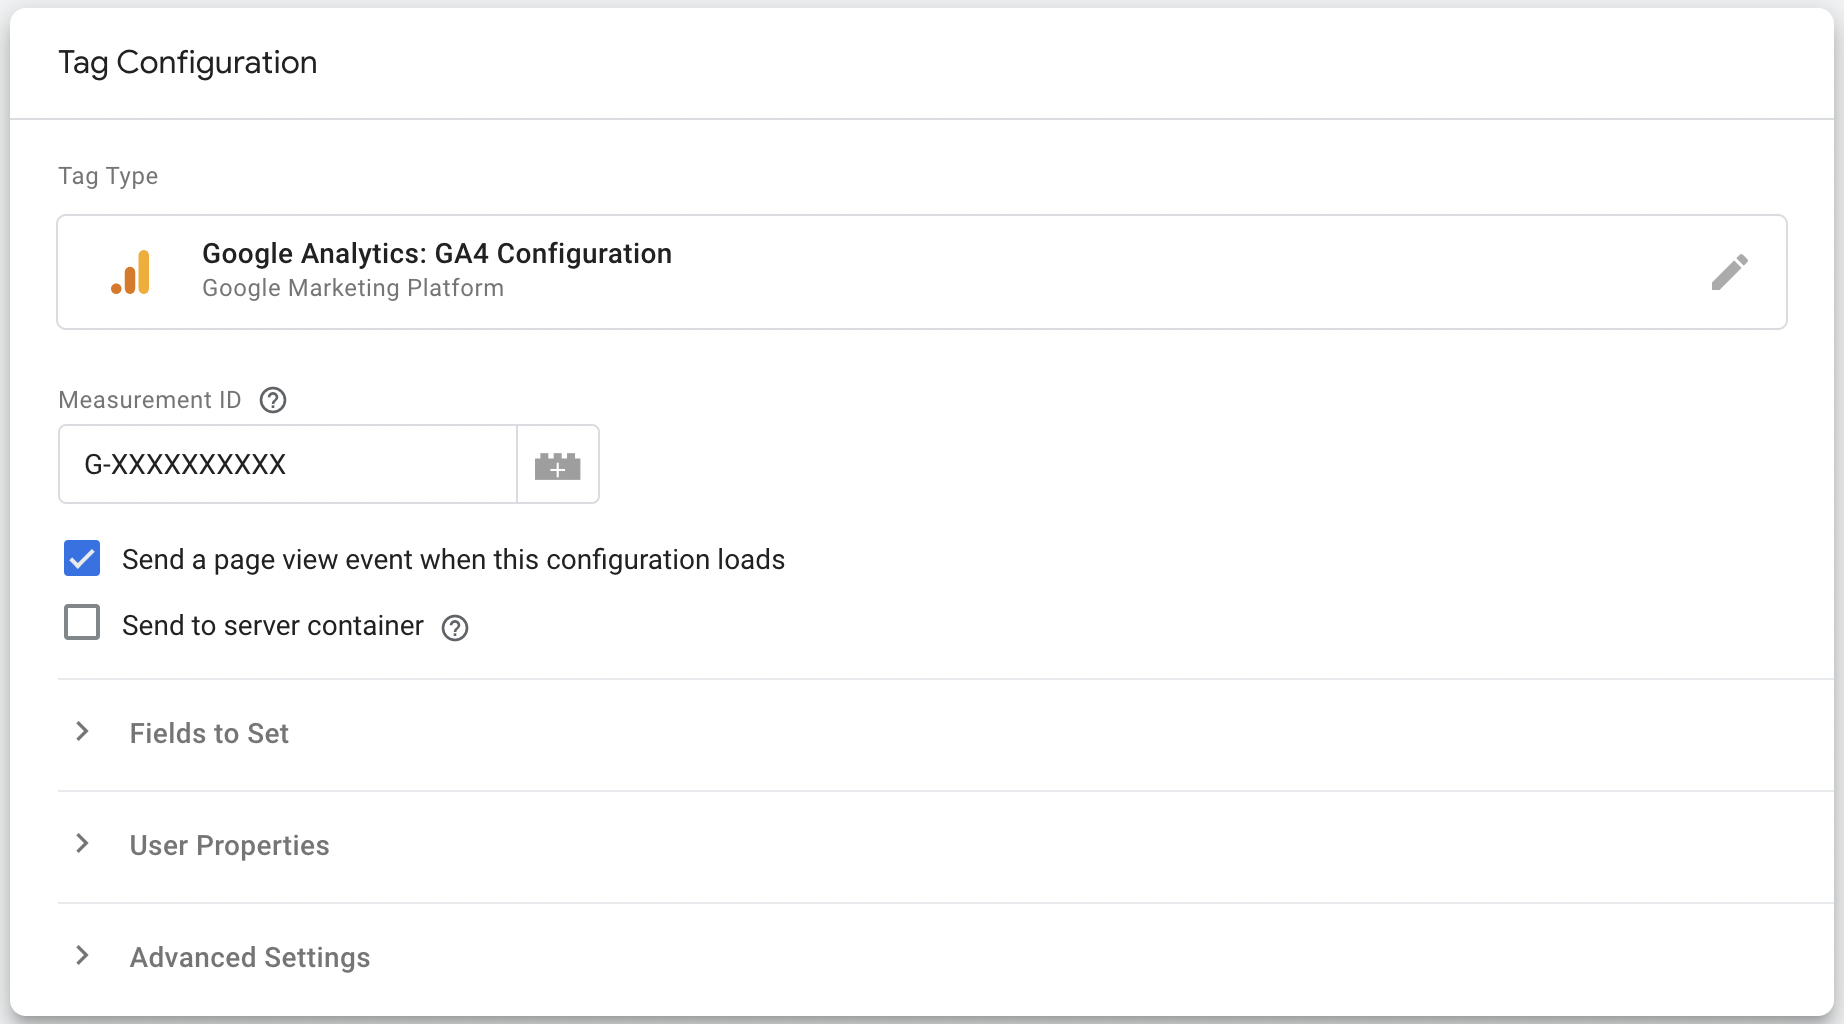Screen dimensions: 1844x1024
Task: Click the Tag Configuration heading
Action: (187, 62)
